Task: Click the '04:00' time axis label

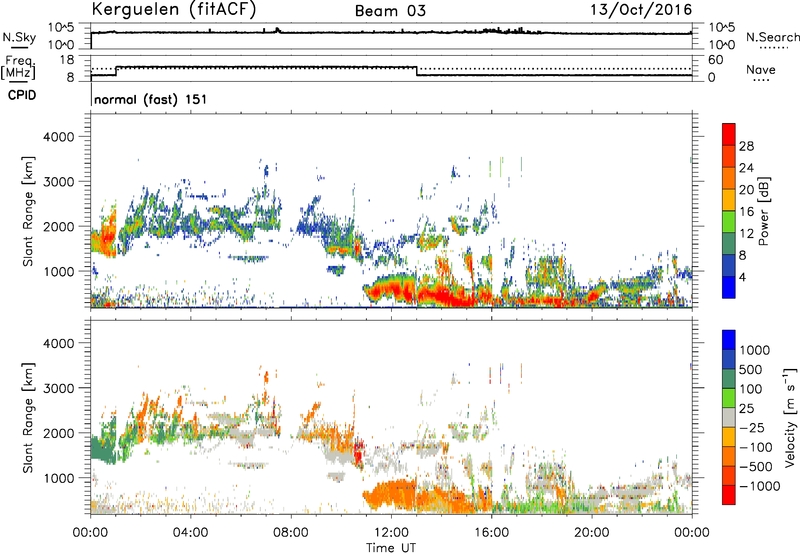Action: pos(191,533)
